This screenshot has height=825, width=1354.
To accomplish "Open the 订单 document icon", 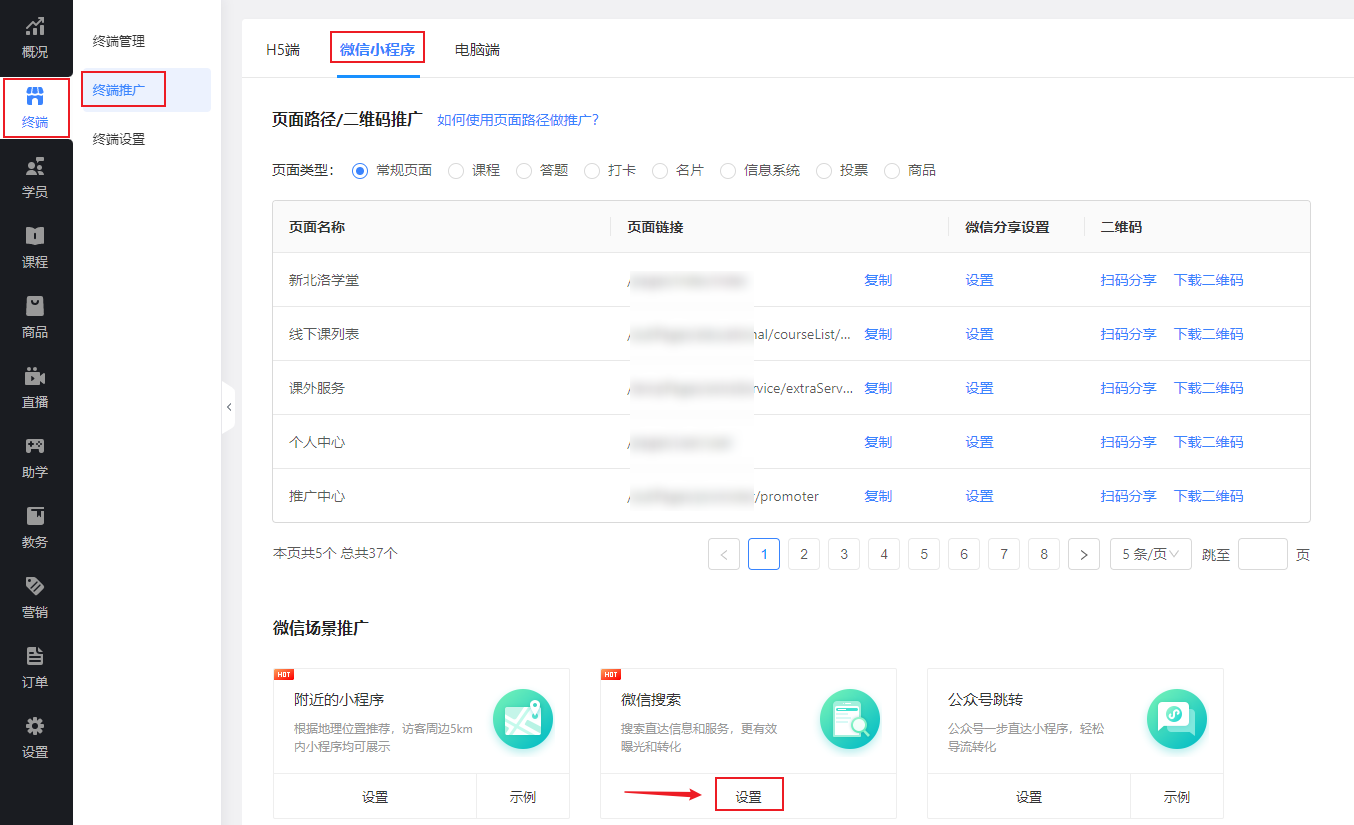I will [x=35, y=657].
